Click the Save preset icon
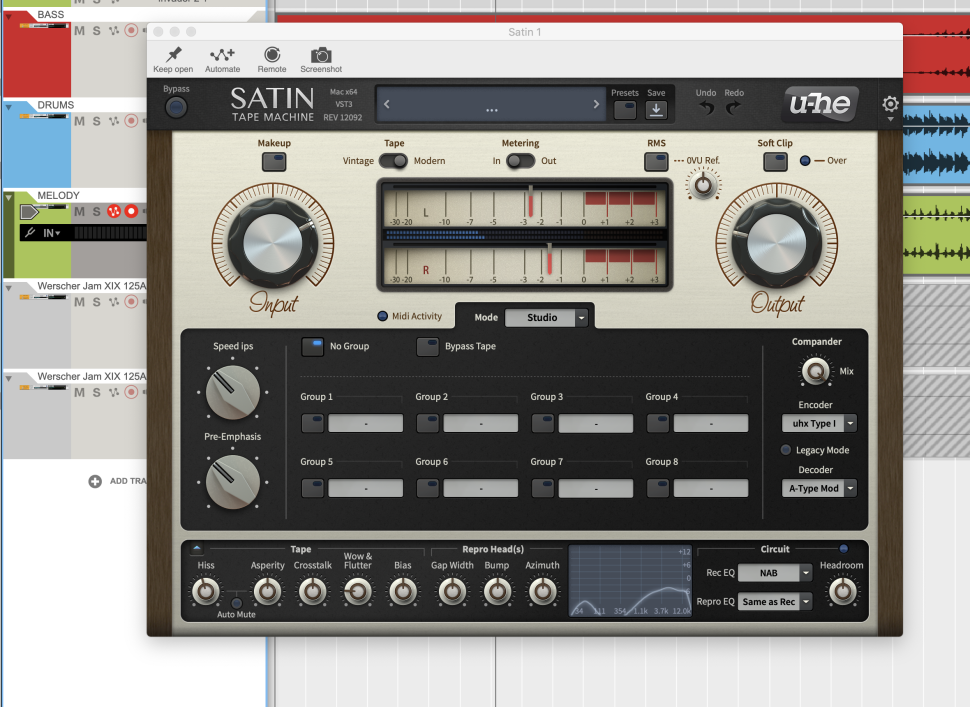970x707 pixels. coord(656,110)
